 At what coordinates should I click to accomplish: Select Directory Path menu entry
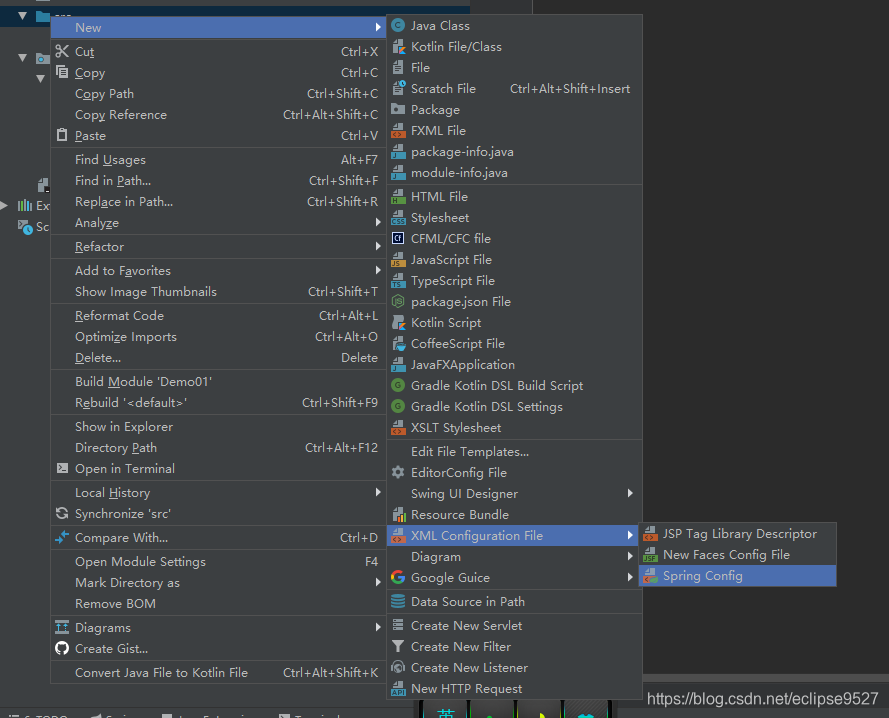(x=218, y=447)
